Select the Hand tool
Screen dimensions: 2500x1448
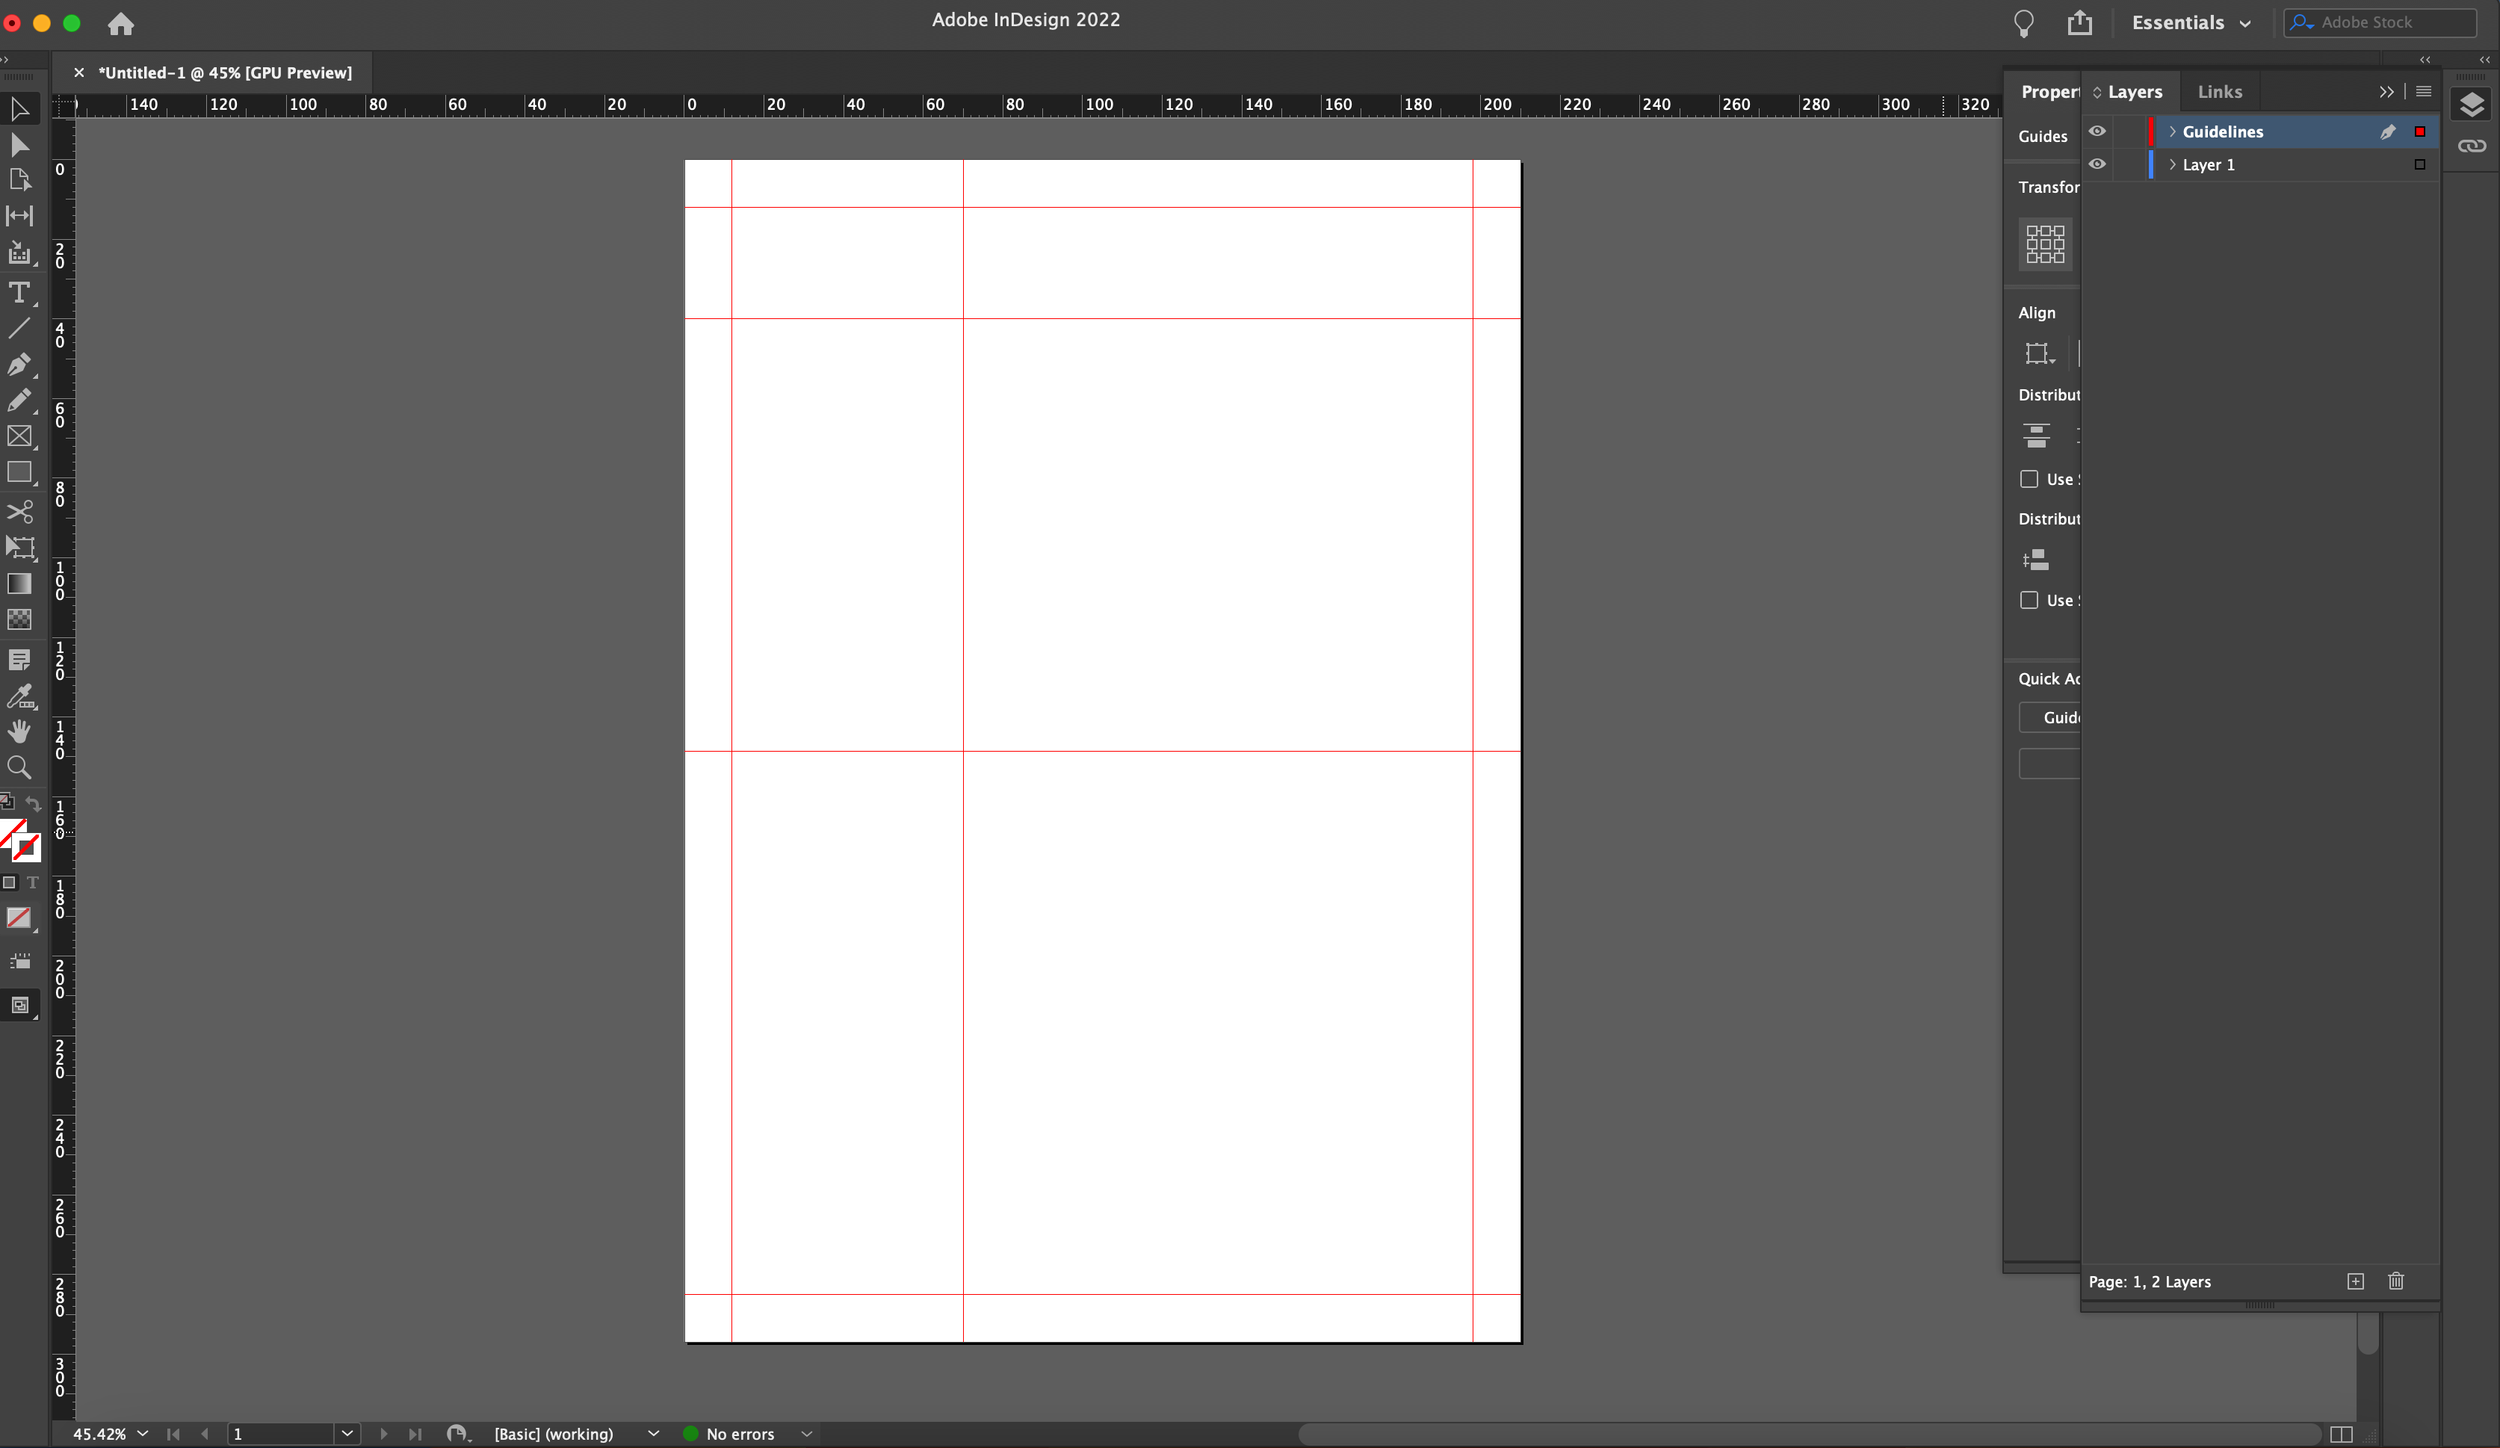click(x=21, y=731)
